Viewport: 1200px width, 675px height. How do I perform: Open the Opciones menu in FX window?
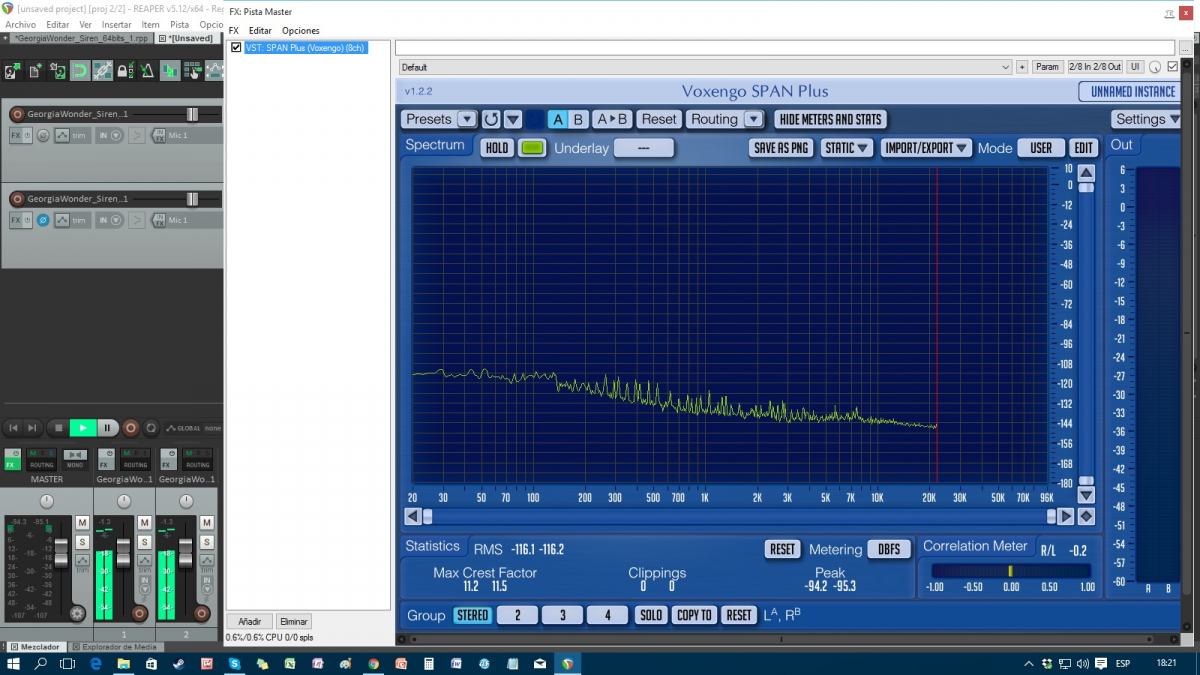[x=300, y=31]
